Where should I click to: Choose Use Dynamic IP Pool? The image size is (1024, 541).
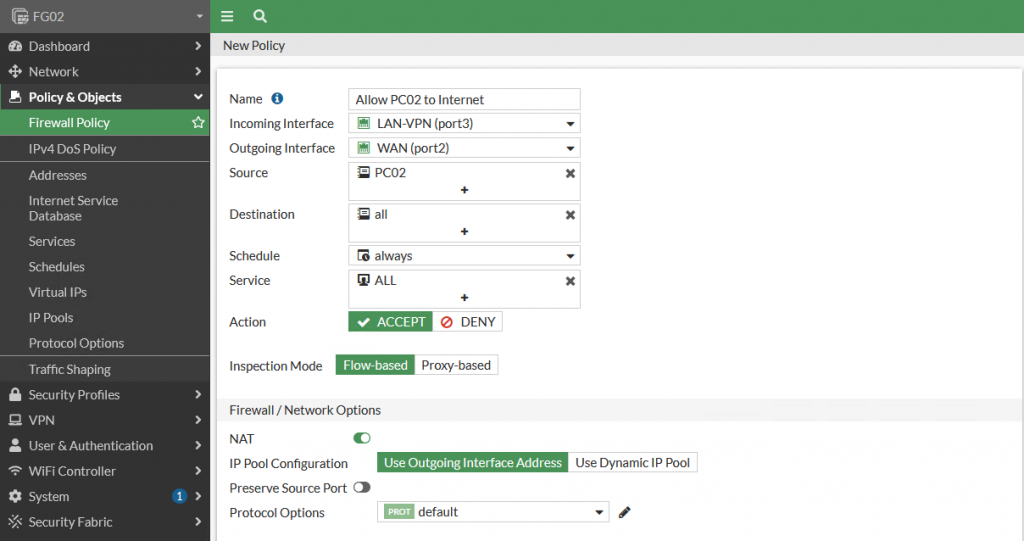[x=632, y=463]
